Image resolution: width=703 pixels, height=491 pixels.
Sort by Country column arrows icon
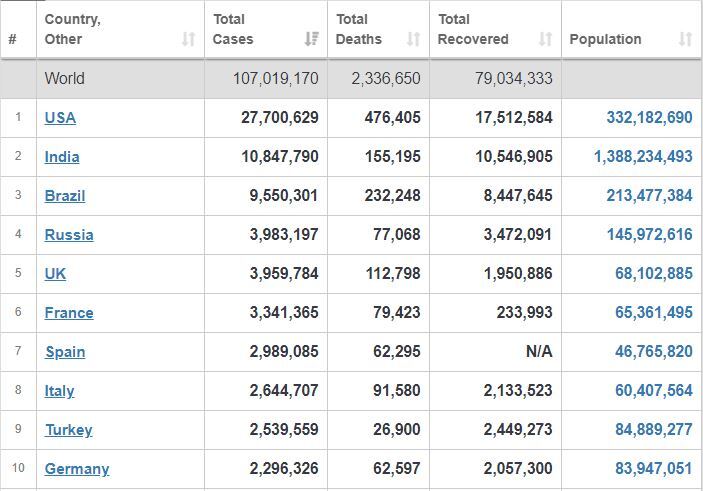pos(188,39)
